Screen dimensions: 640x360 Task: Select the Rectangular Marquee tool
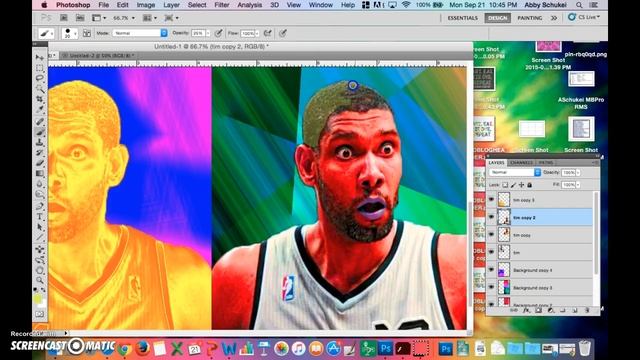point(40,68)
